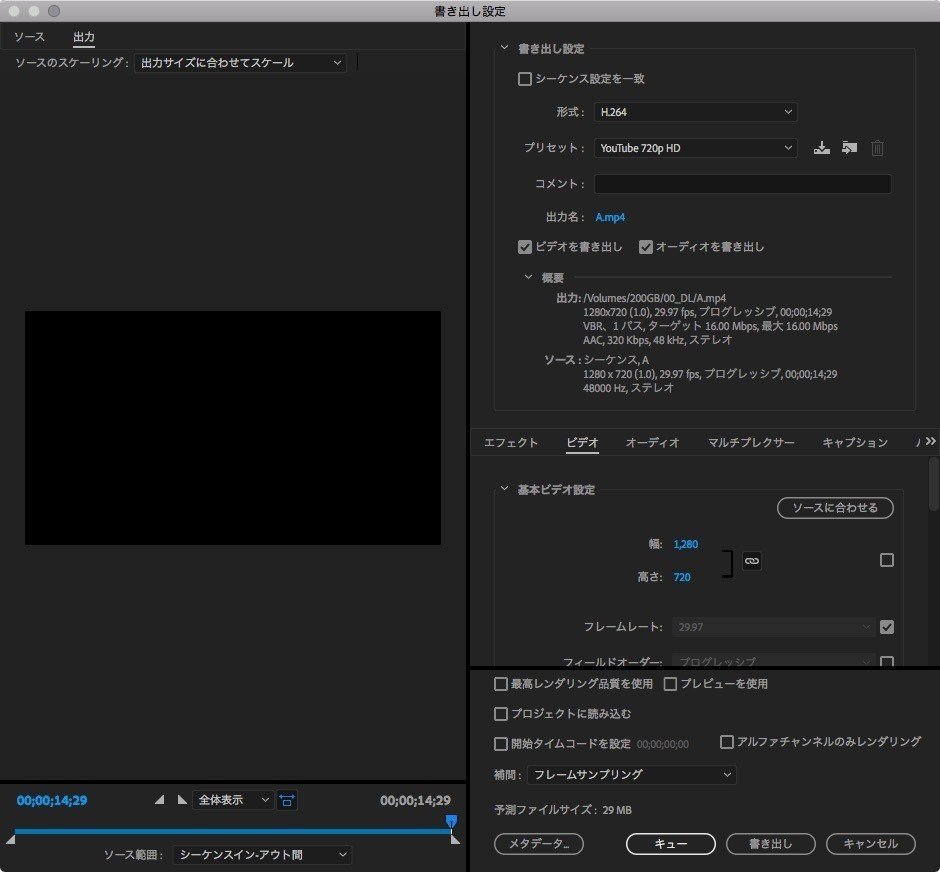The image size is (940, 872).
Task: Click the 高さ value 720
Action: [x=682, y=577]
